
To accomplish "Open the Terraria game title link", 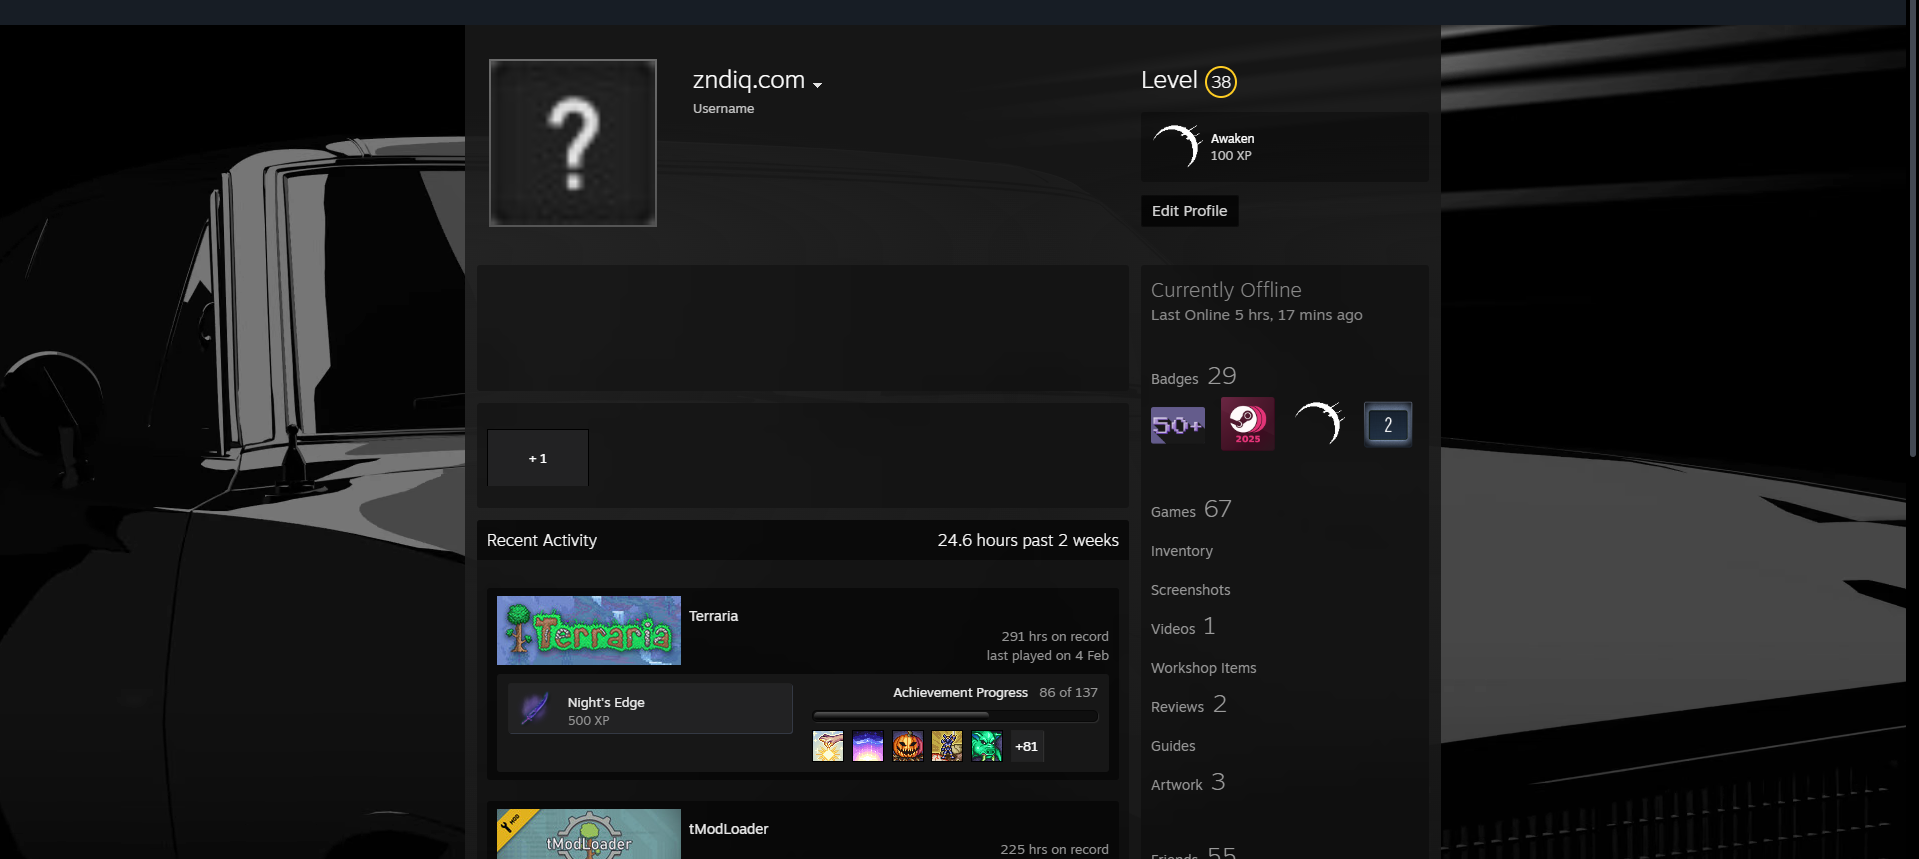I will click(x=713, y=616).
